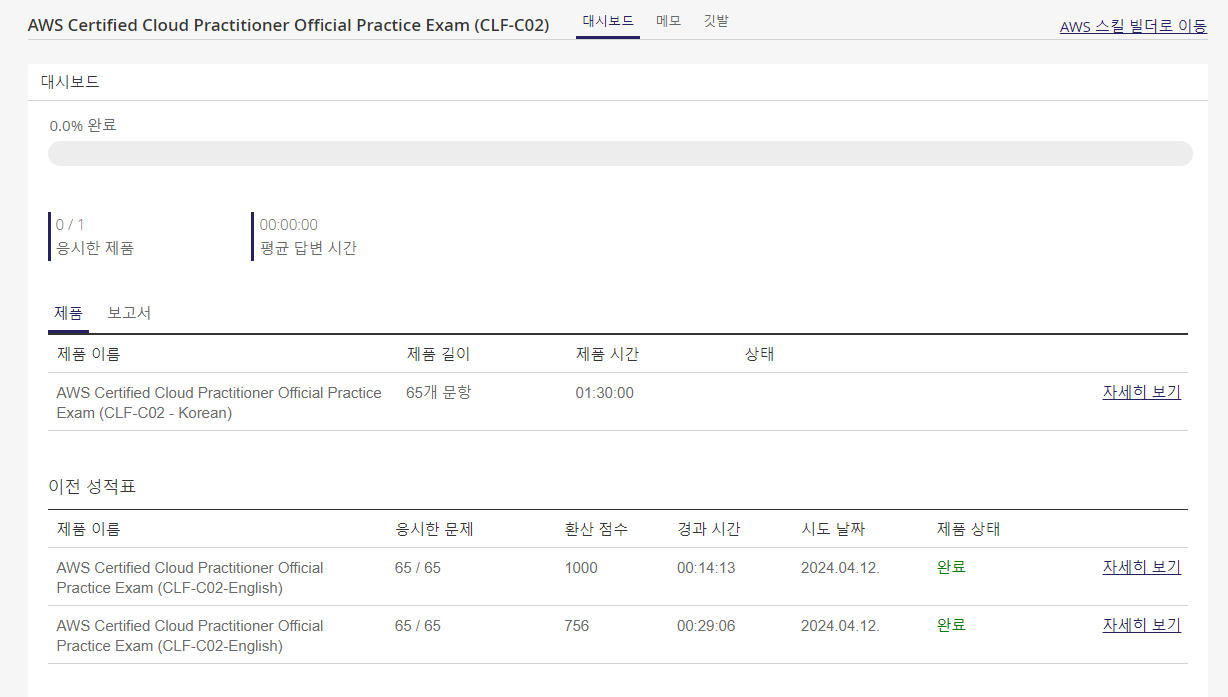
Task: Open the 메모 tab
Action: point(669,21)
